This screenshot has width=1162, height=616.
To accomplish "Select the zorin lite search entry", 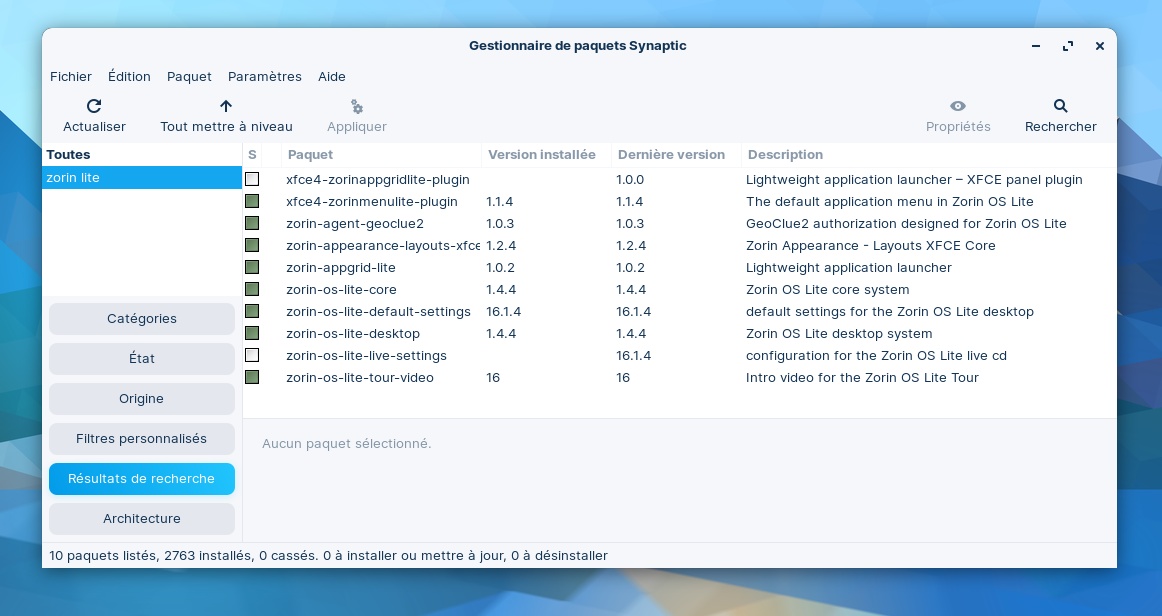I will coord(142,178).
